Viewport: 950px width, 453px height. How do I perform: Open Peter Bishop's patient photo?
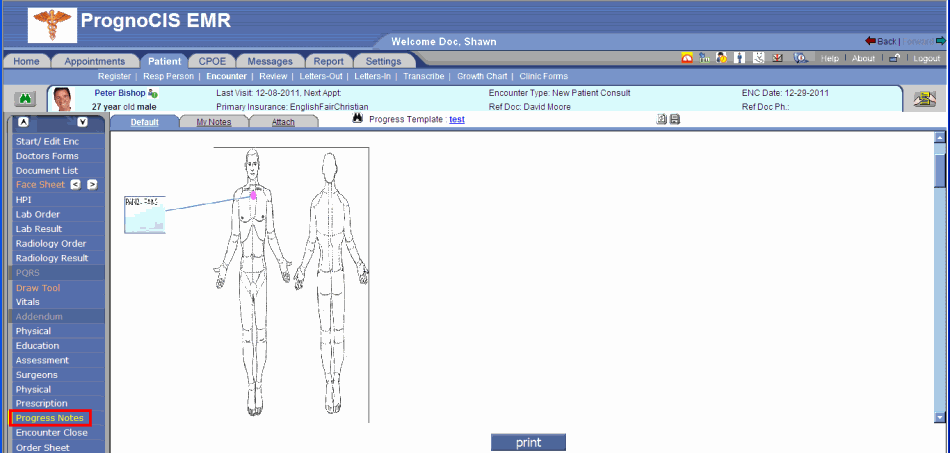[x=62, y=99]
